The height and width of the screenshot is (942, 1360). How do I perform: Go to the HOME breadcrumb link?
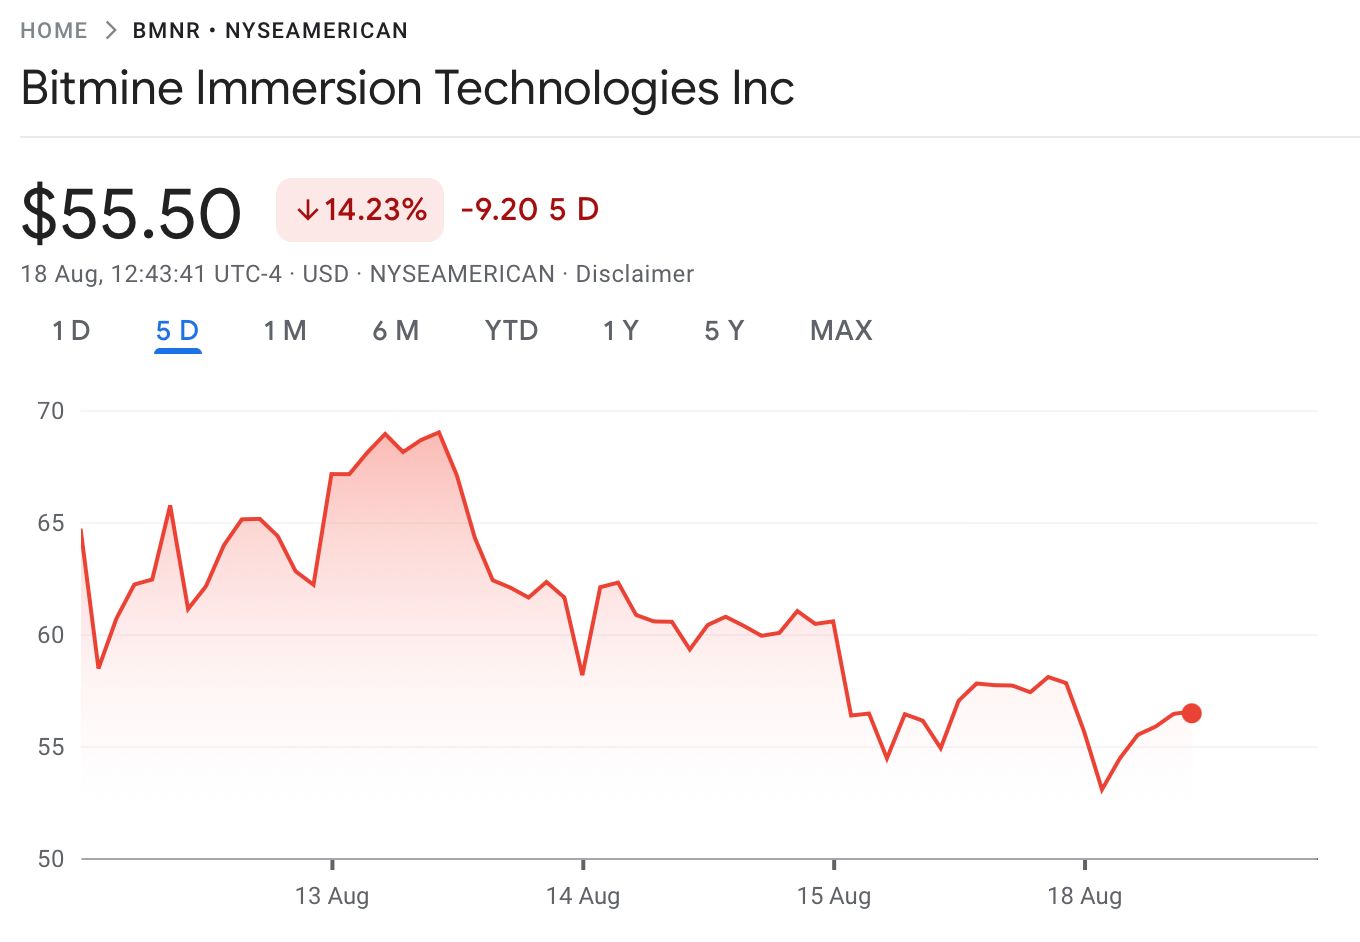tap(54, 31)
